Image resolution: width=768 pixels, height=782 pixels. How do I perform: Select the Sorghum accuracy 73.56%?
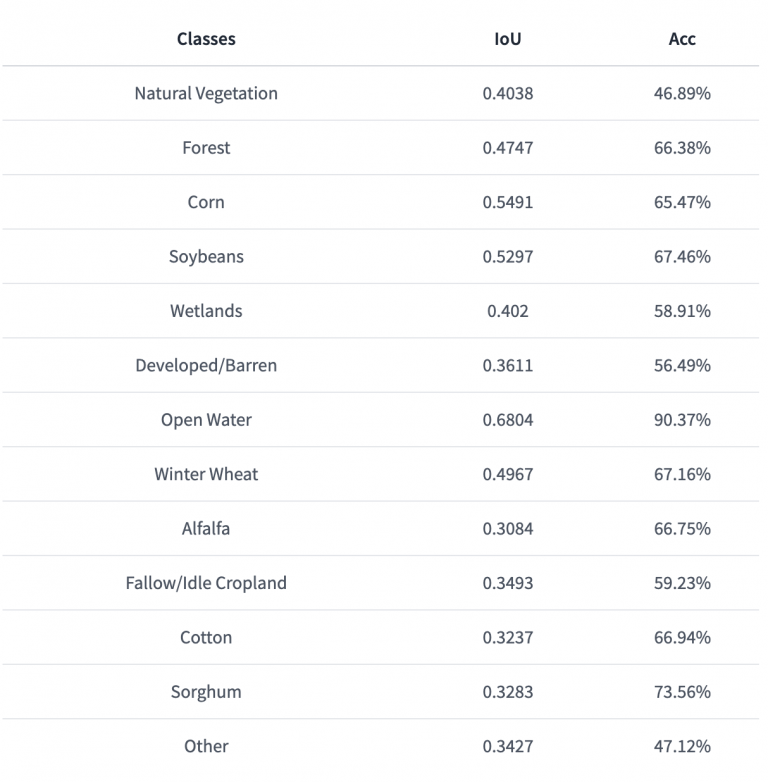pos(682,692)
